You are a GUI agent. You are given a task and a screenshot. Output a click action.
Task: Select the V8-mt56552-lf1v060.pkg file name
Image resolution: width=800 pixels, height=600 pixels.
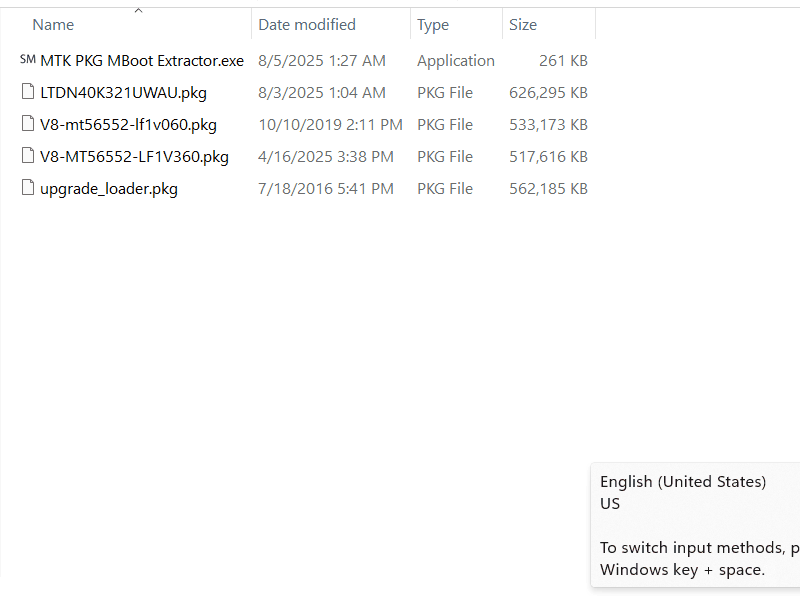[129, 125]
